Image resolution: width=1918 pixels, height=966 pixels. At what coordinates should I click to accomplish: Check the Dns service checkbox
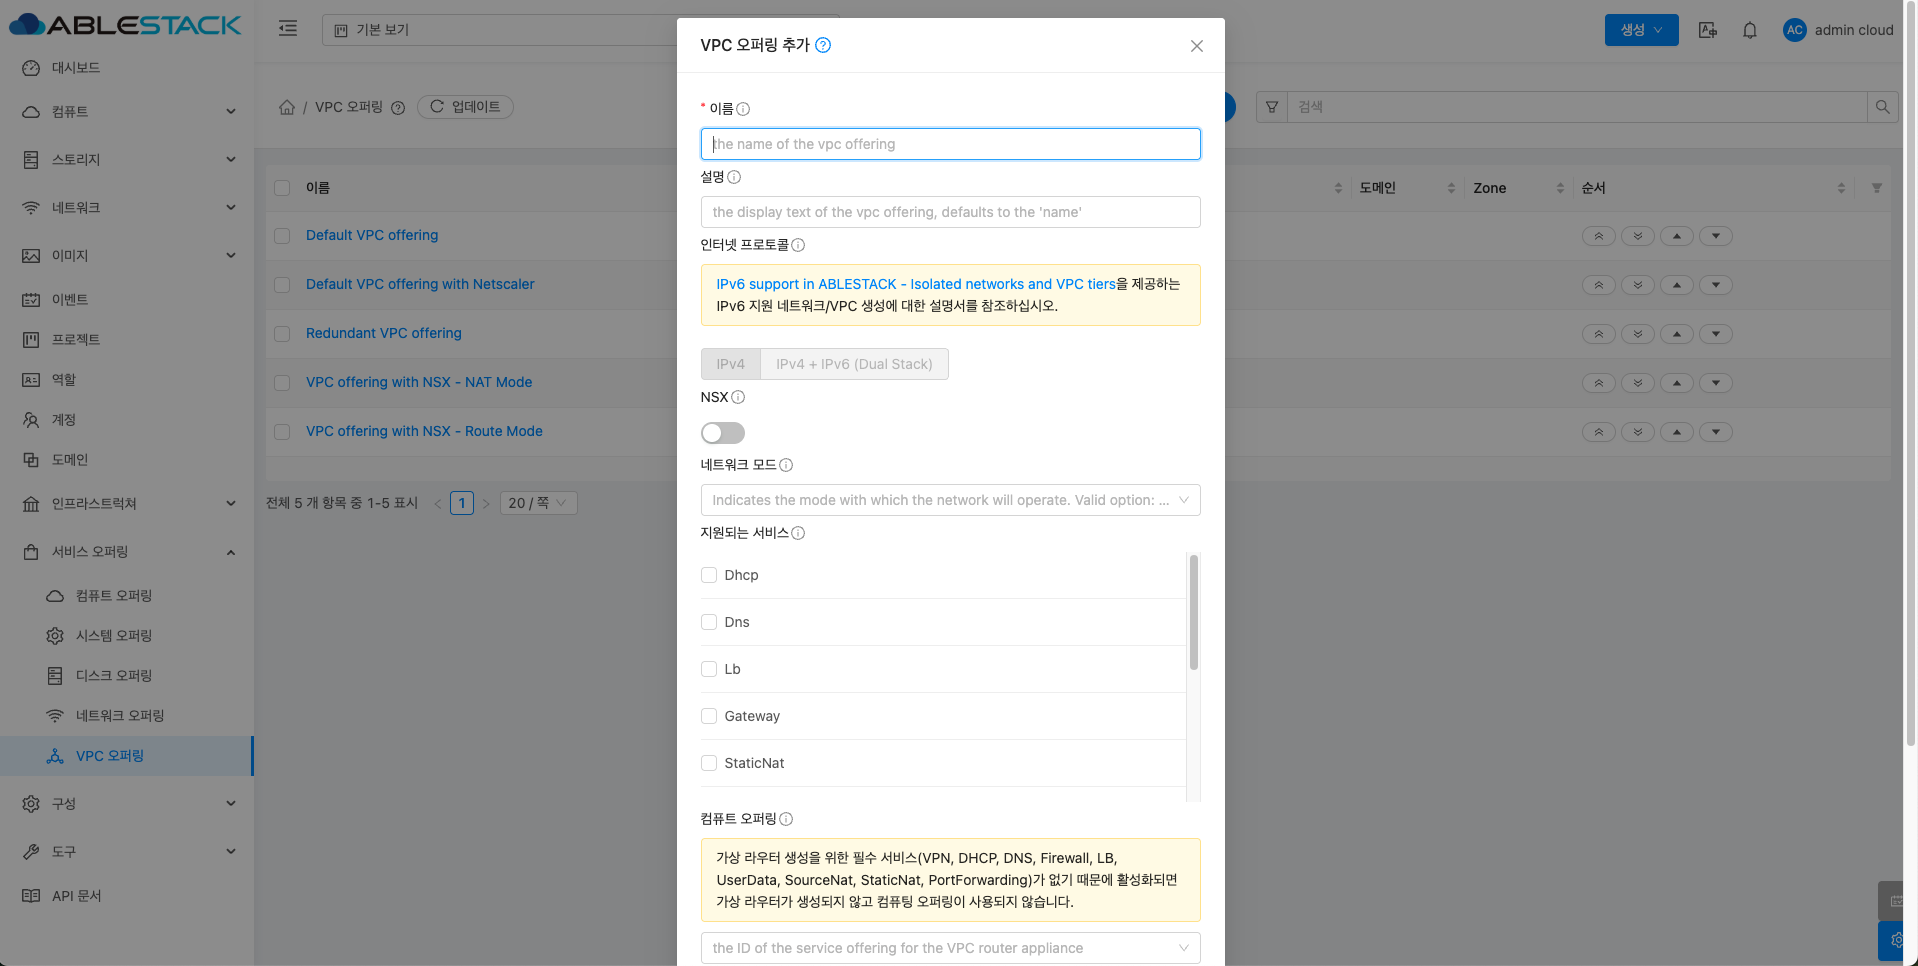(709, 622)
